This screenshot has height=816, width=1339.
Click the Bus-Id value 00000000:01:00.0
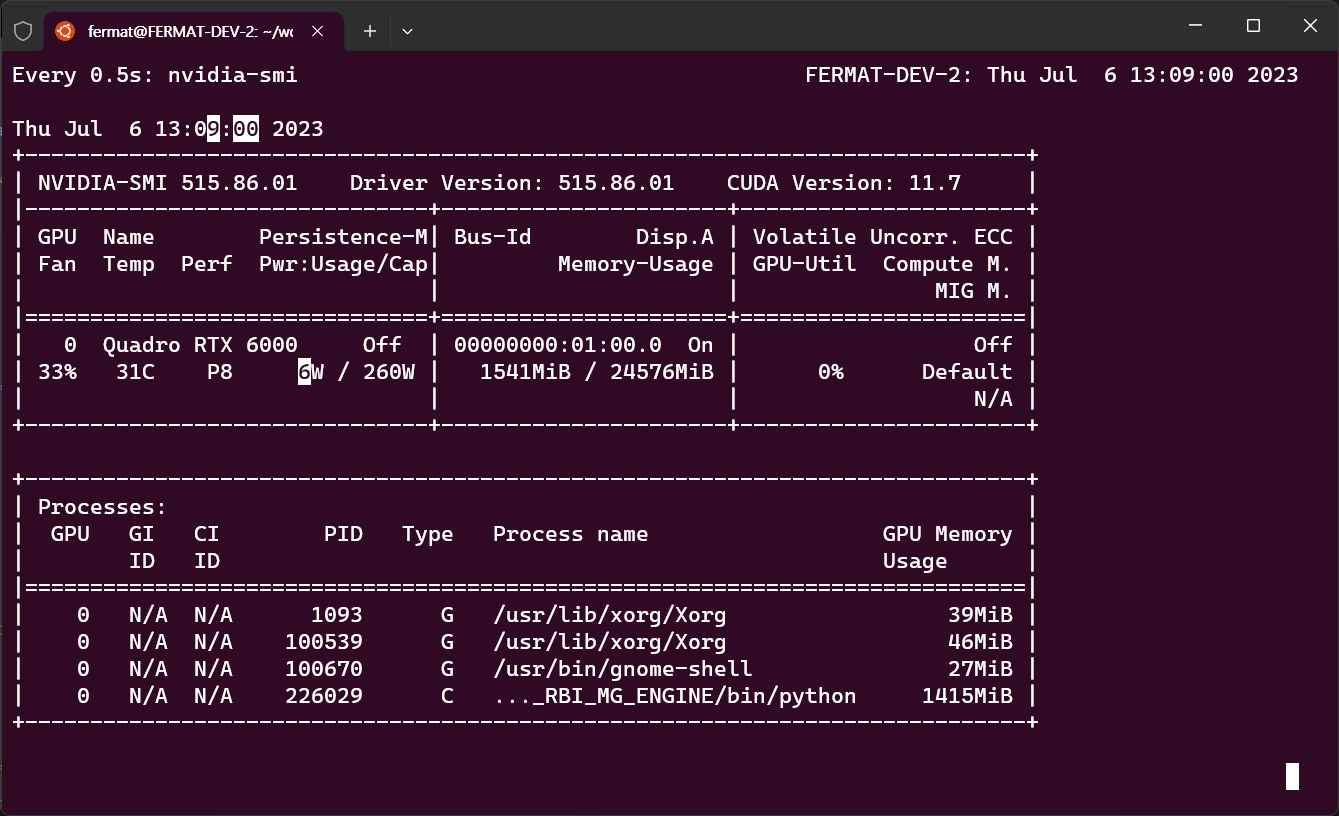558,345
